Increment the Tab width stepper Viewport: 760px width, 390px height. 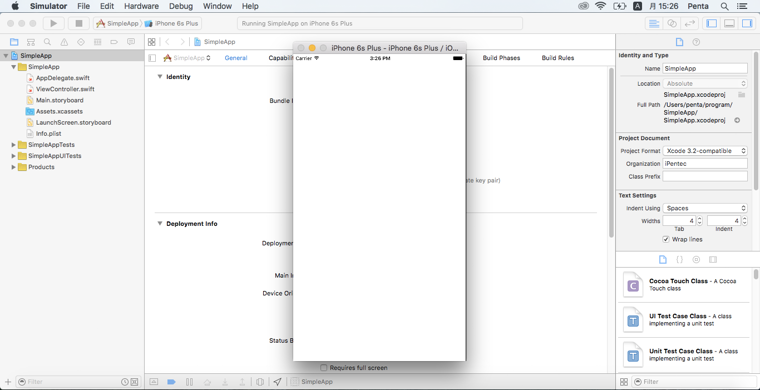click(x=699, y=218)
